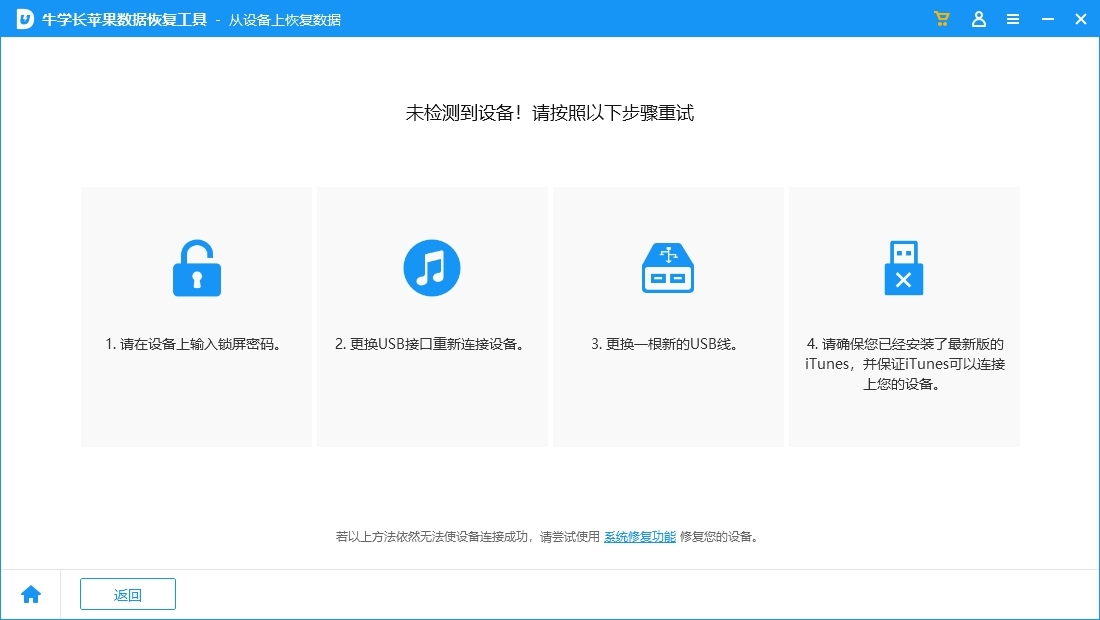Image resolution: width=1100 pixels, height=620 pixels.
Task: Click the card about entering the lockscreen passcode
Action: [196, 316]
